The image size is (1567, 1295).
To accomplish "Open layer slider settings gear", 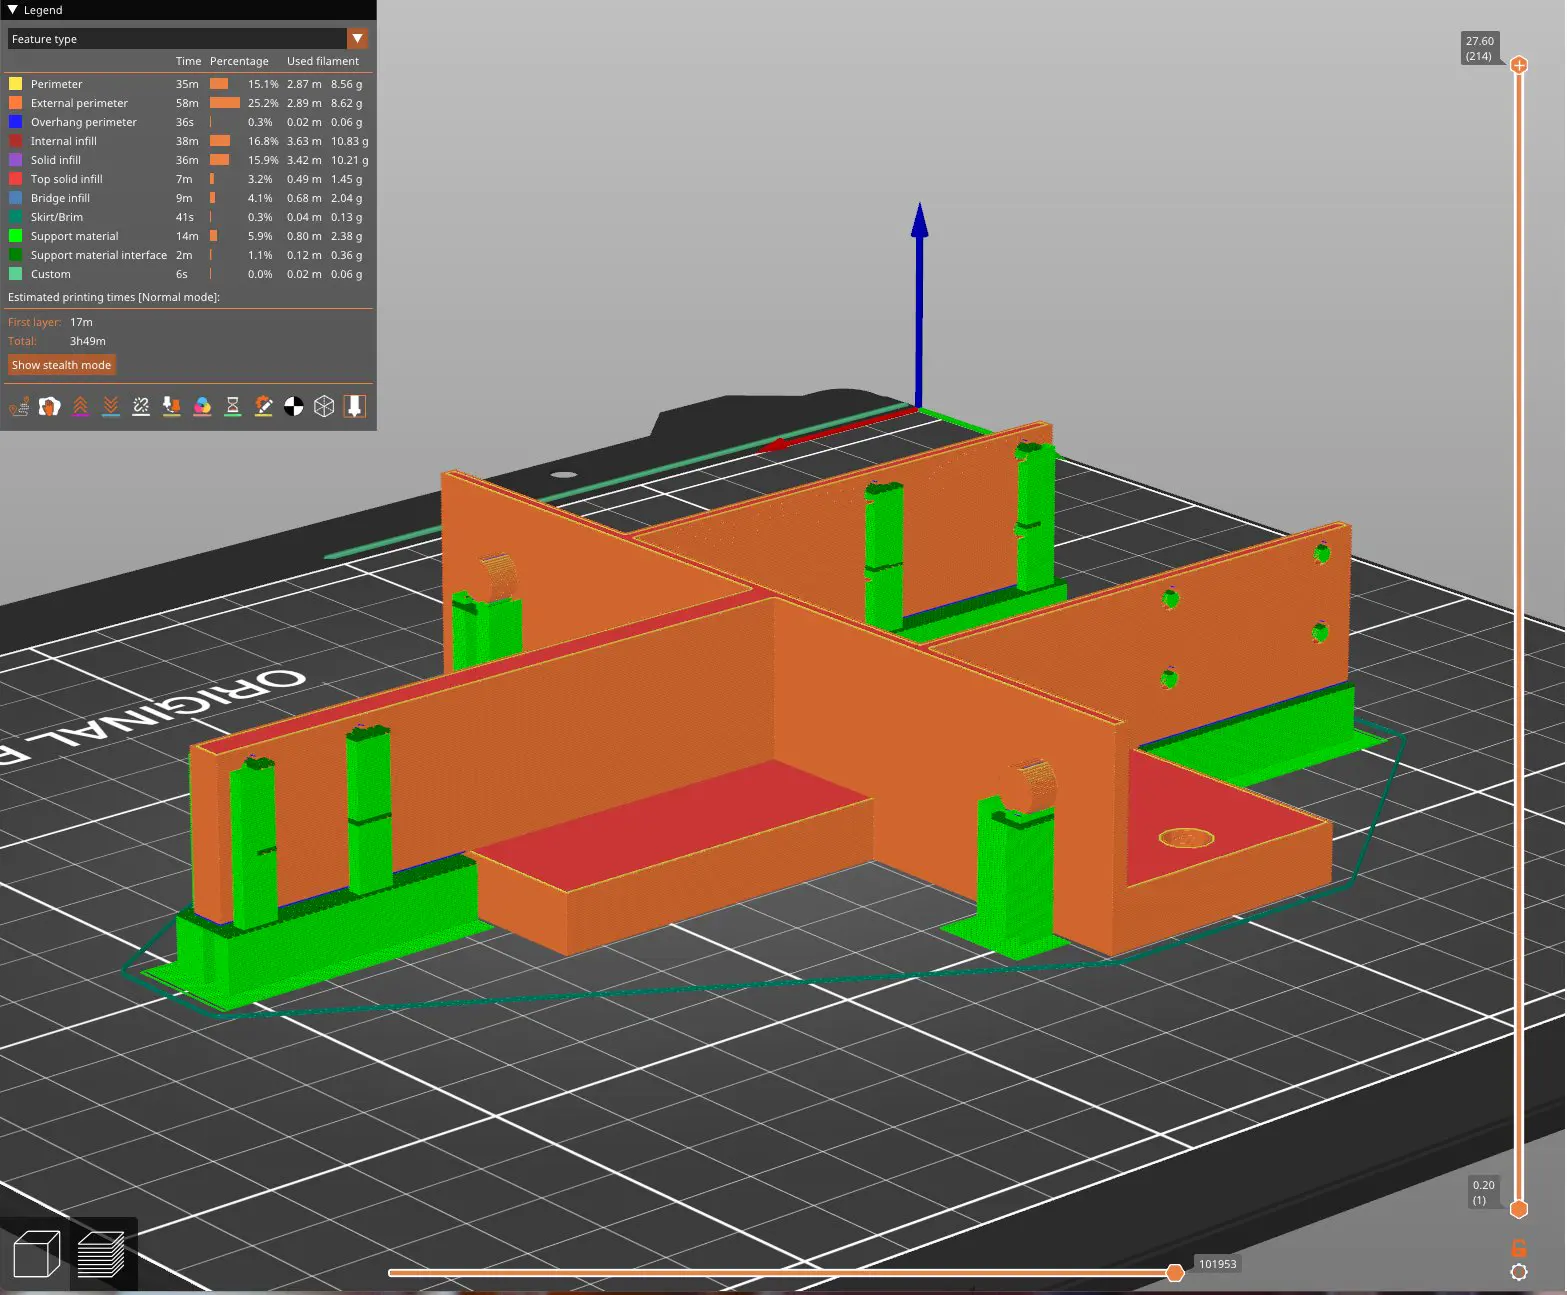I will coord(1518,1272).
